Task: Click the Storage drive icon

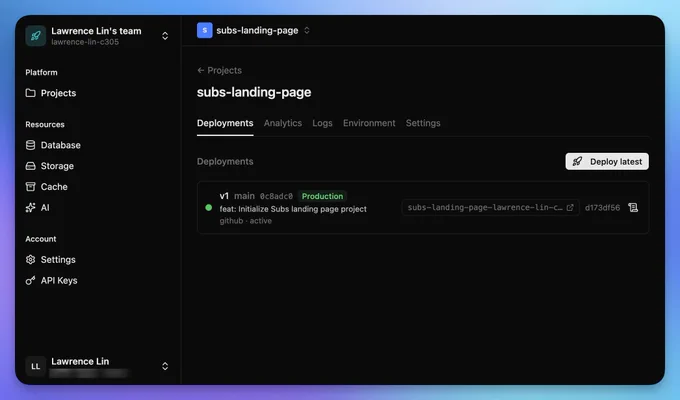Action: point(30,166)
